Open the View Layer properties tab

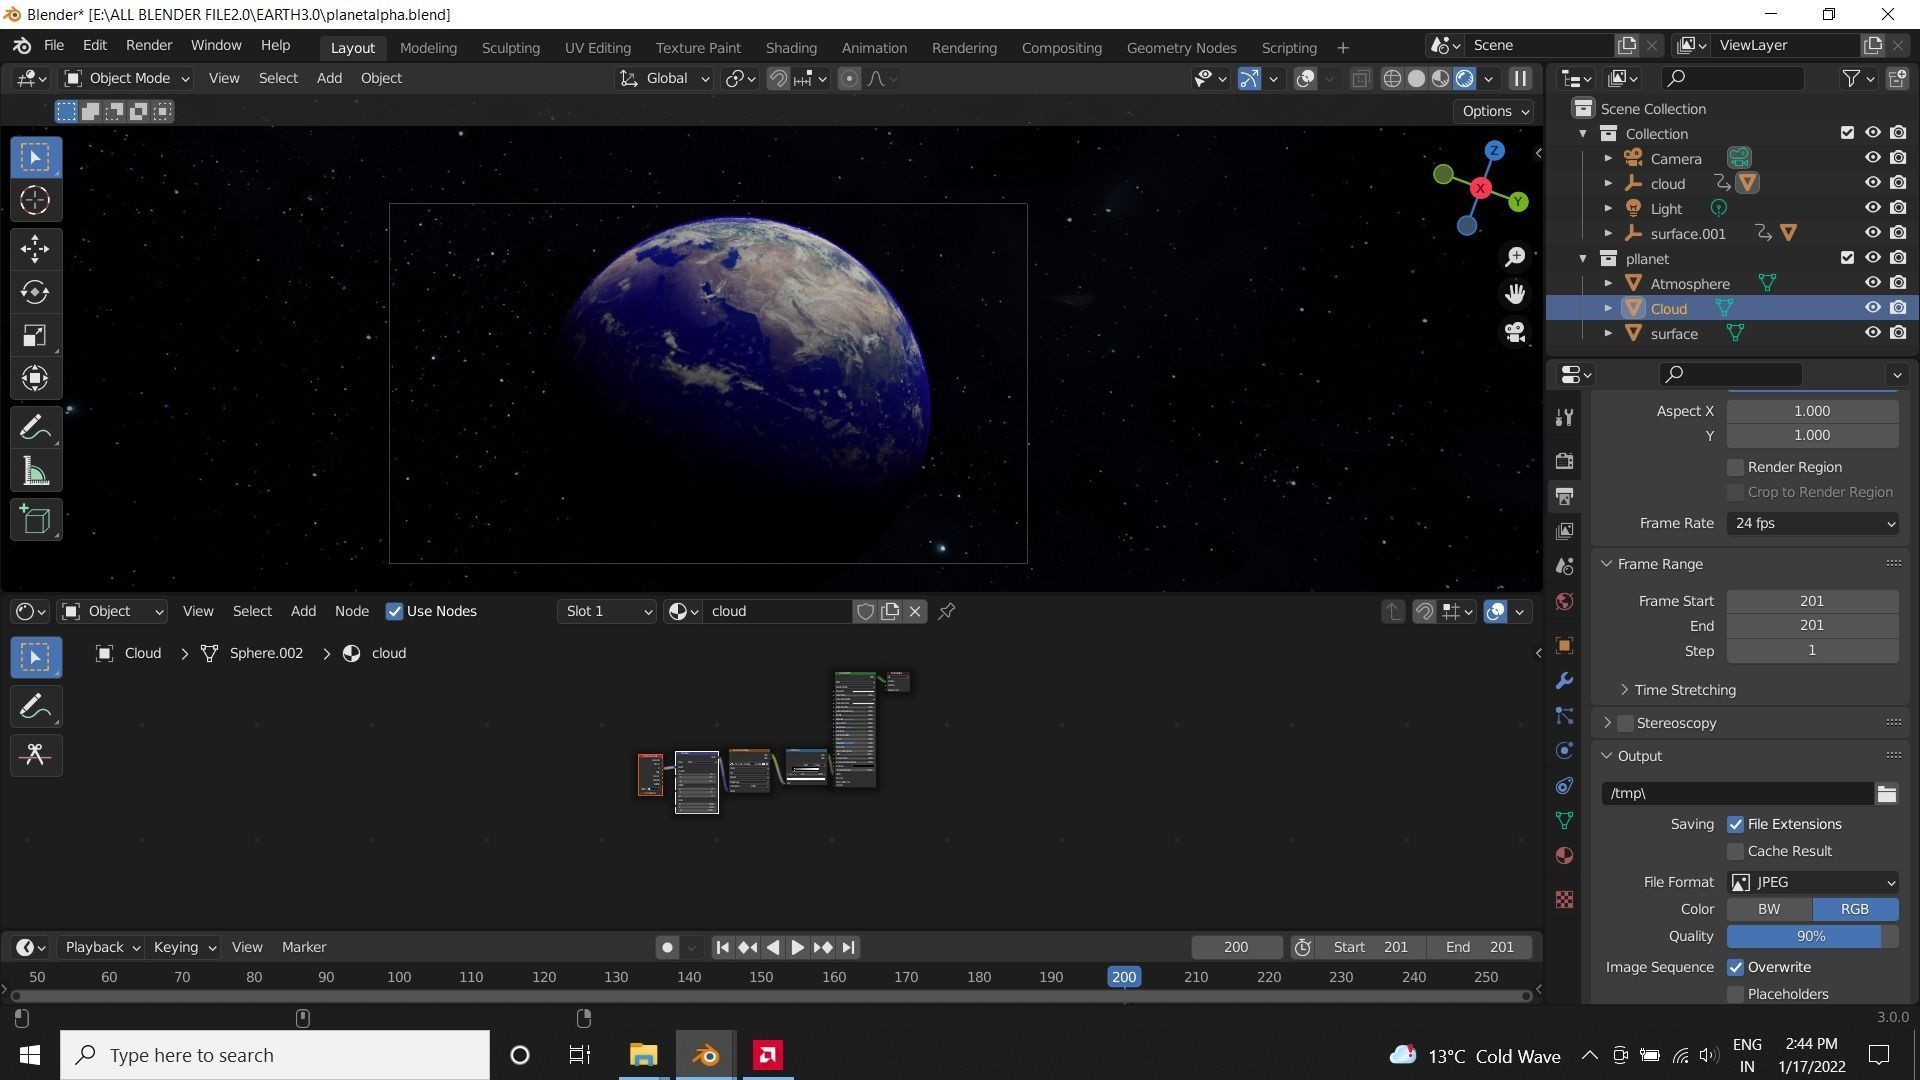[1565, 531]
